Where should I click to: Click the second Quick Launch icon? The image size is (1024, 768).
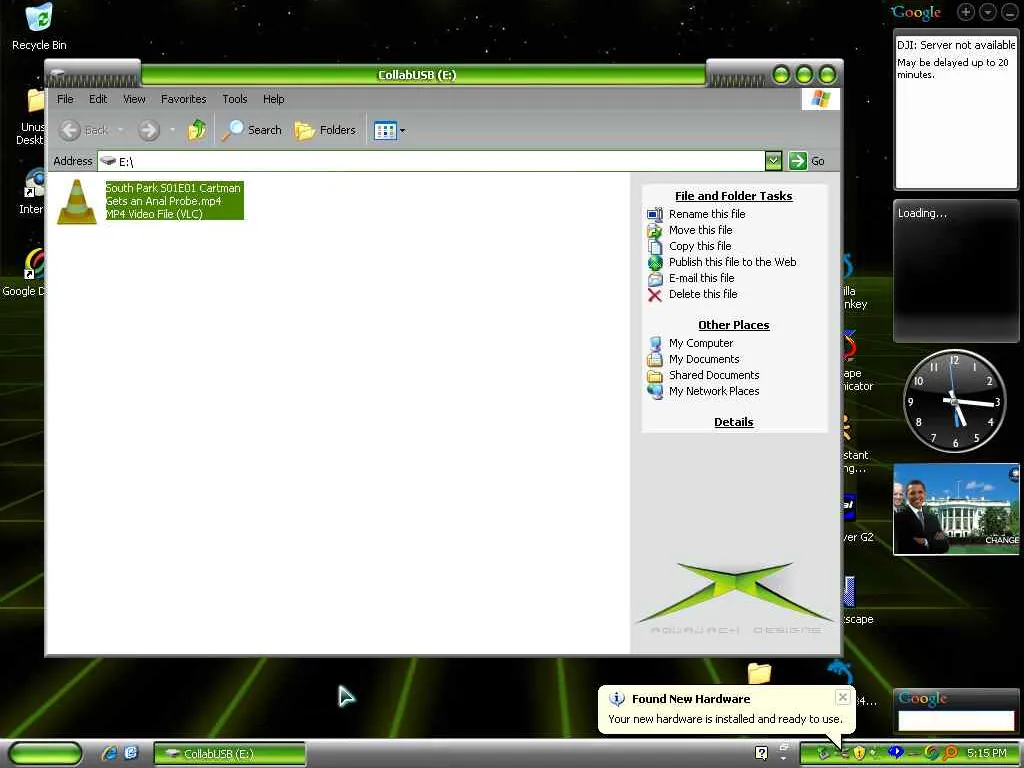point(131,754)
